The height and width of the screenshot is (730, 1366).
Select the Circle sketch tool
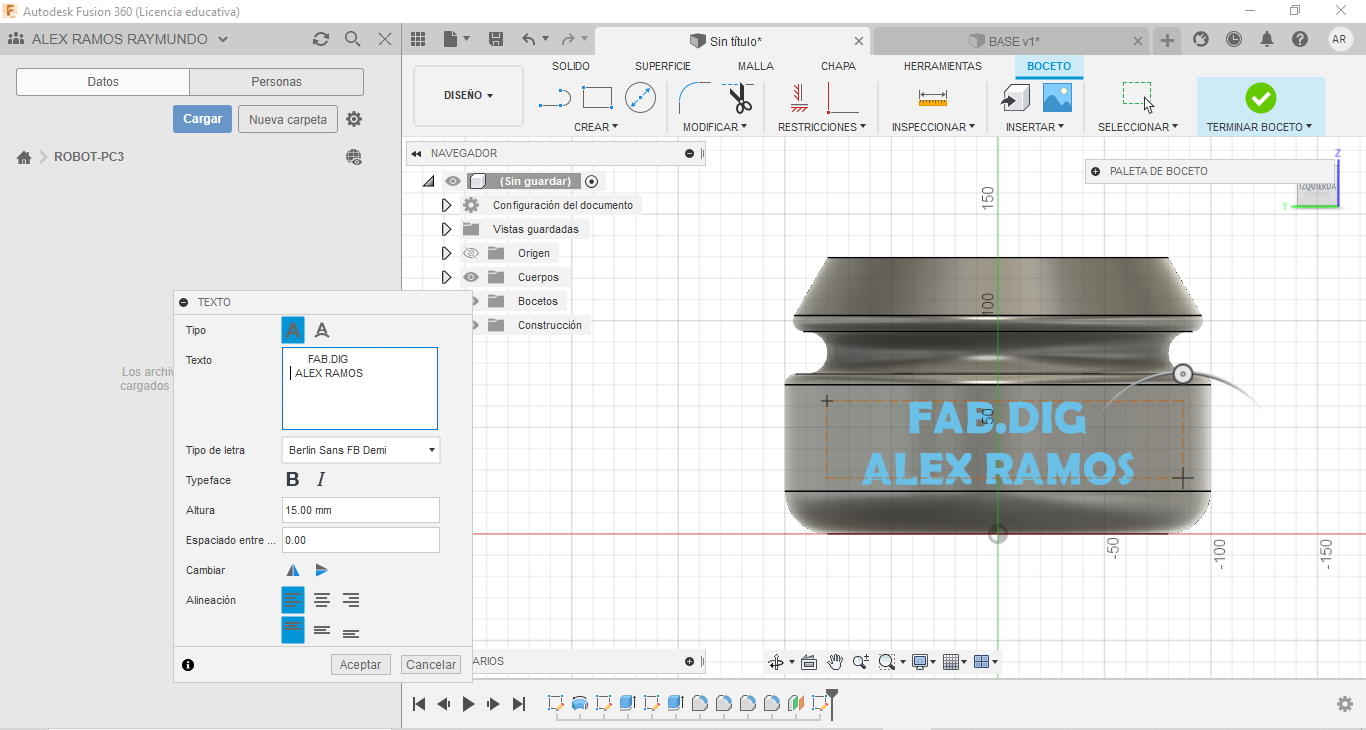click(640, 98)
